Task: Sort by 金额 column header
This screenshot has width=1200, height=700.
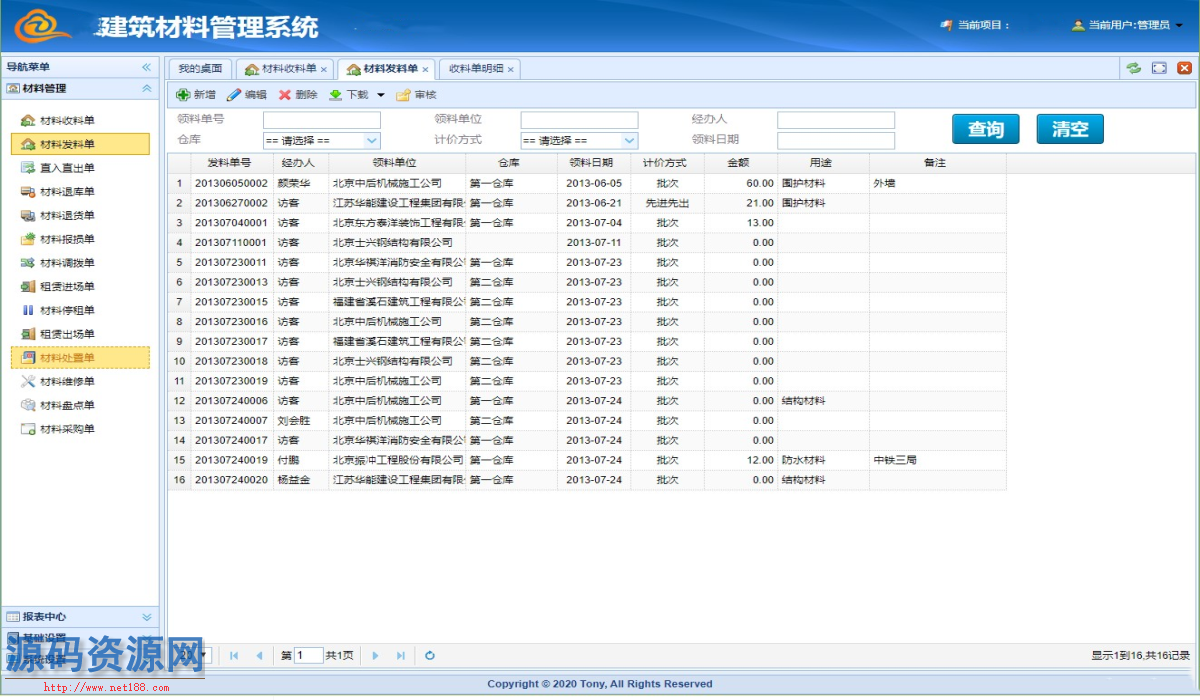Action: [x=740, y=162]
